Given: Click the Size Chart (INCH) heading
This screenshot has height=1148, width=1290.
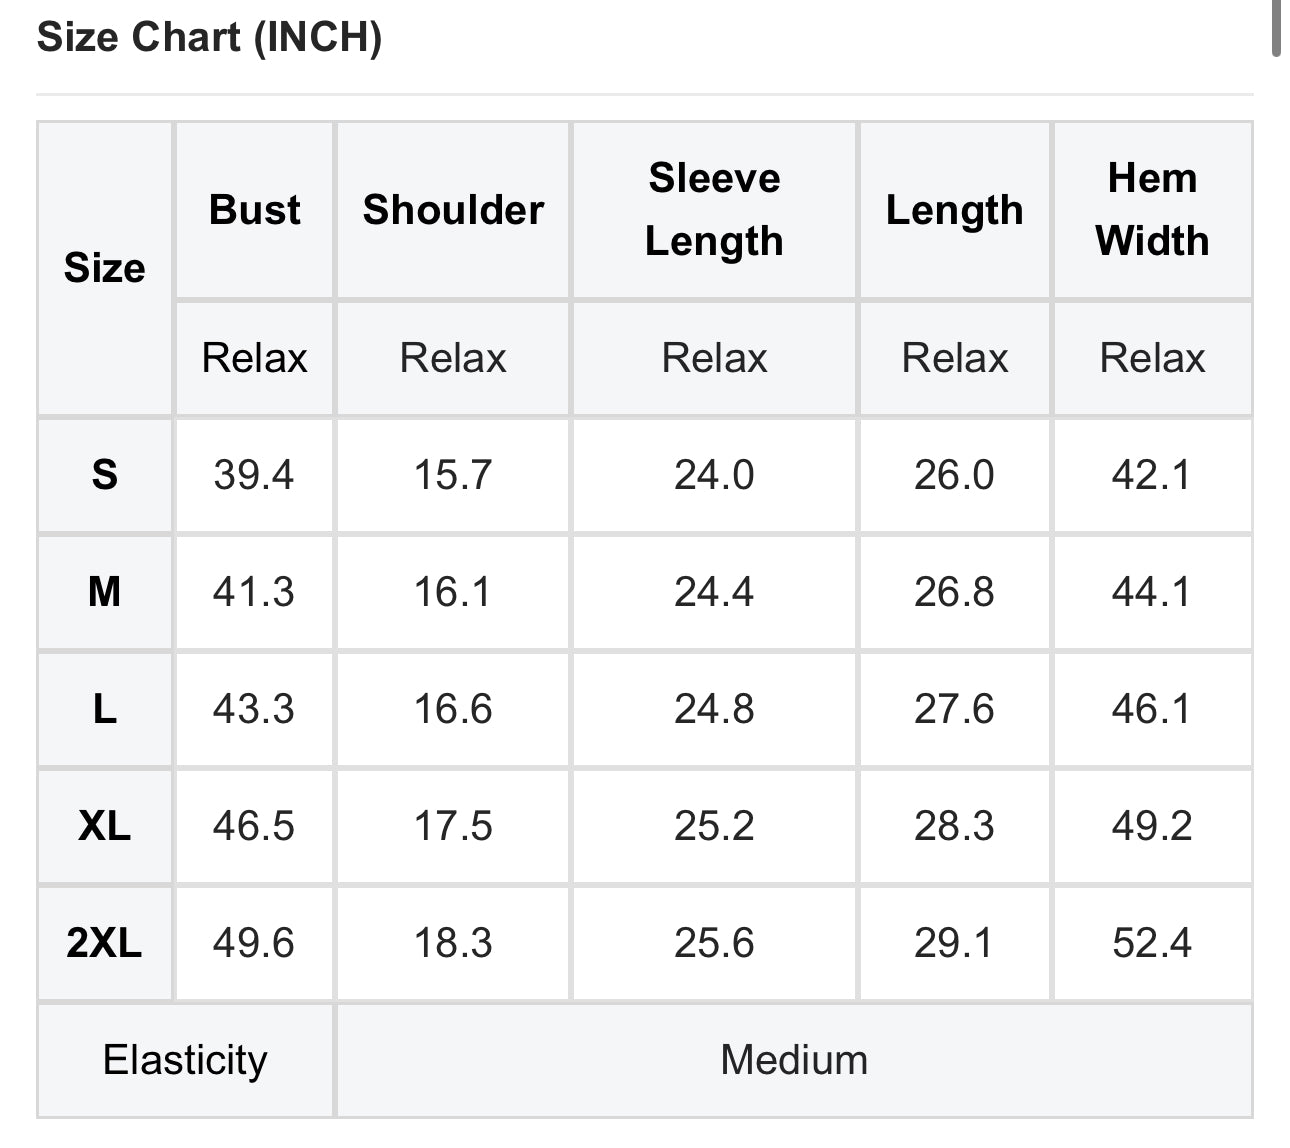Looking at the screenshot, I should coord(209,38).
